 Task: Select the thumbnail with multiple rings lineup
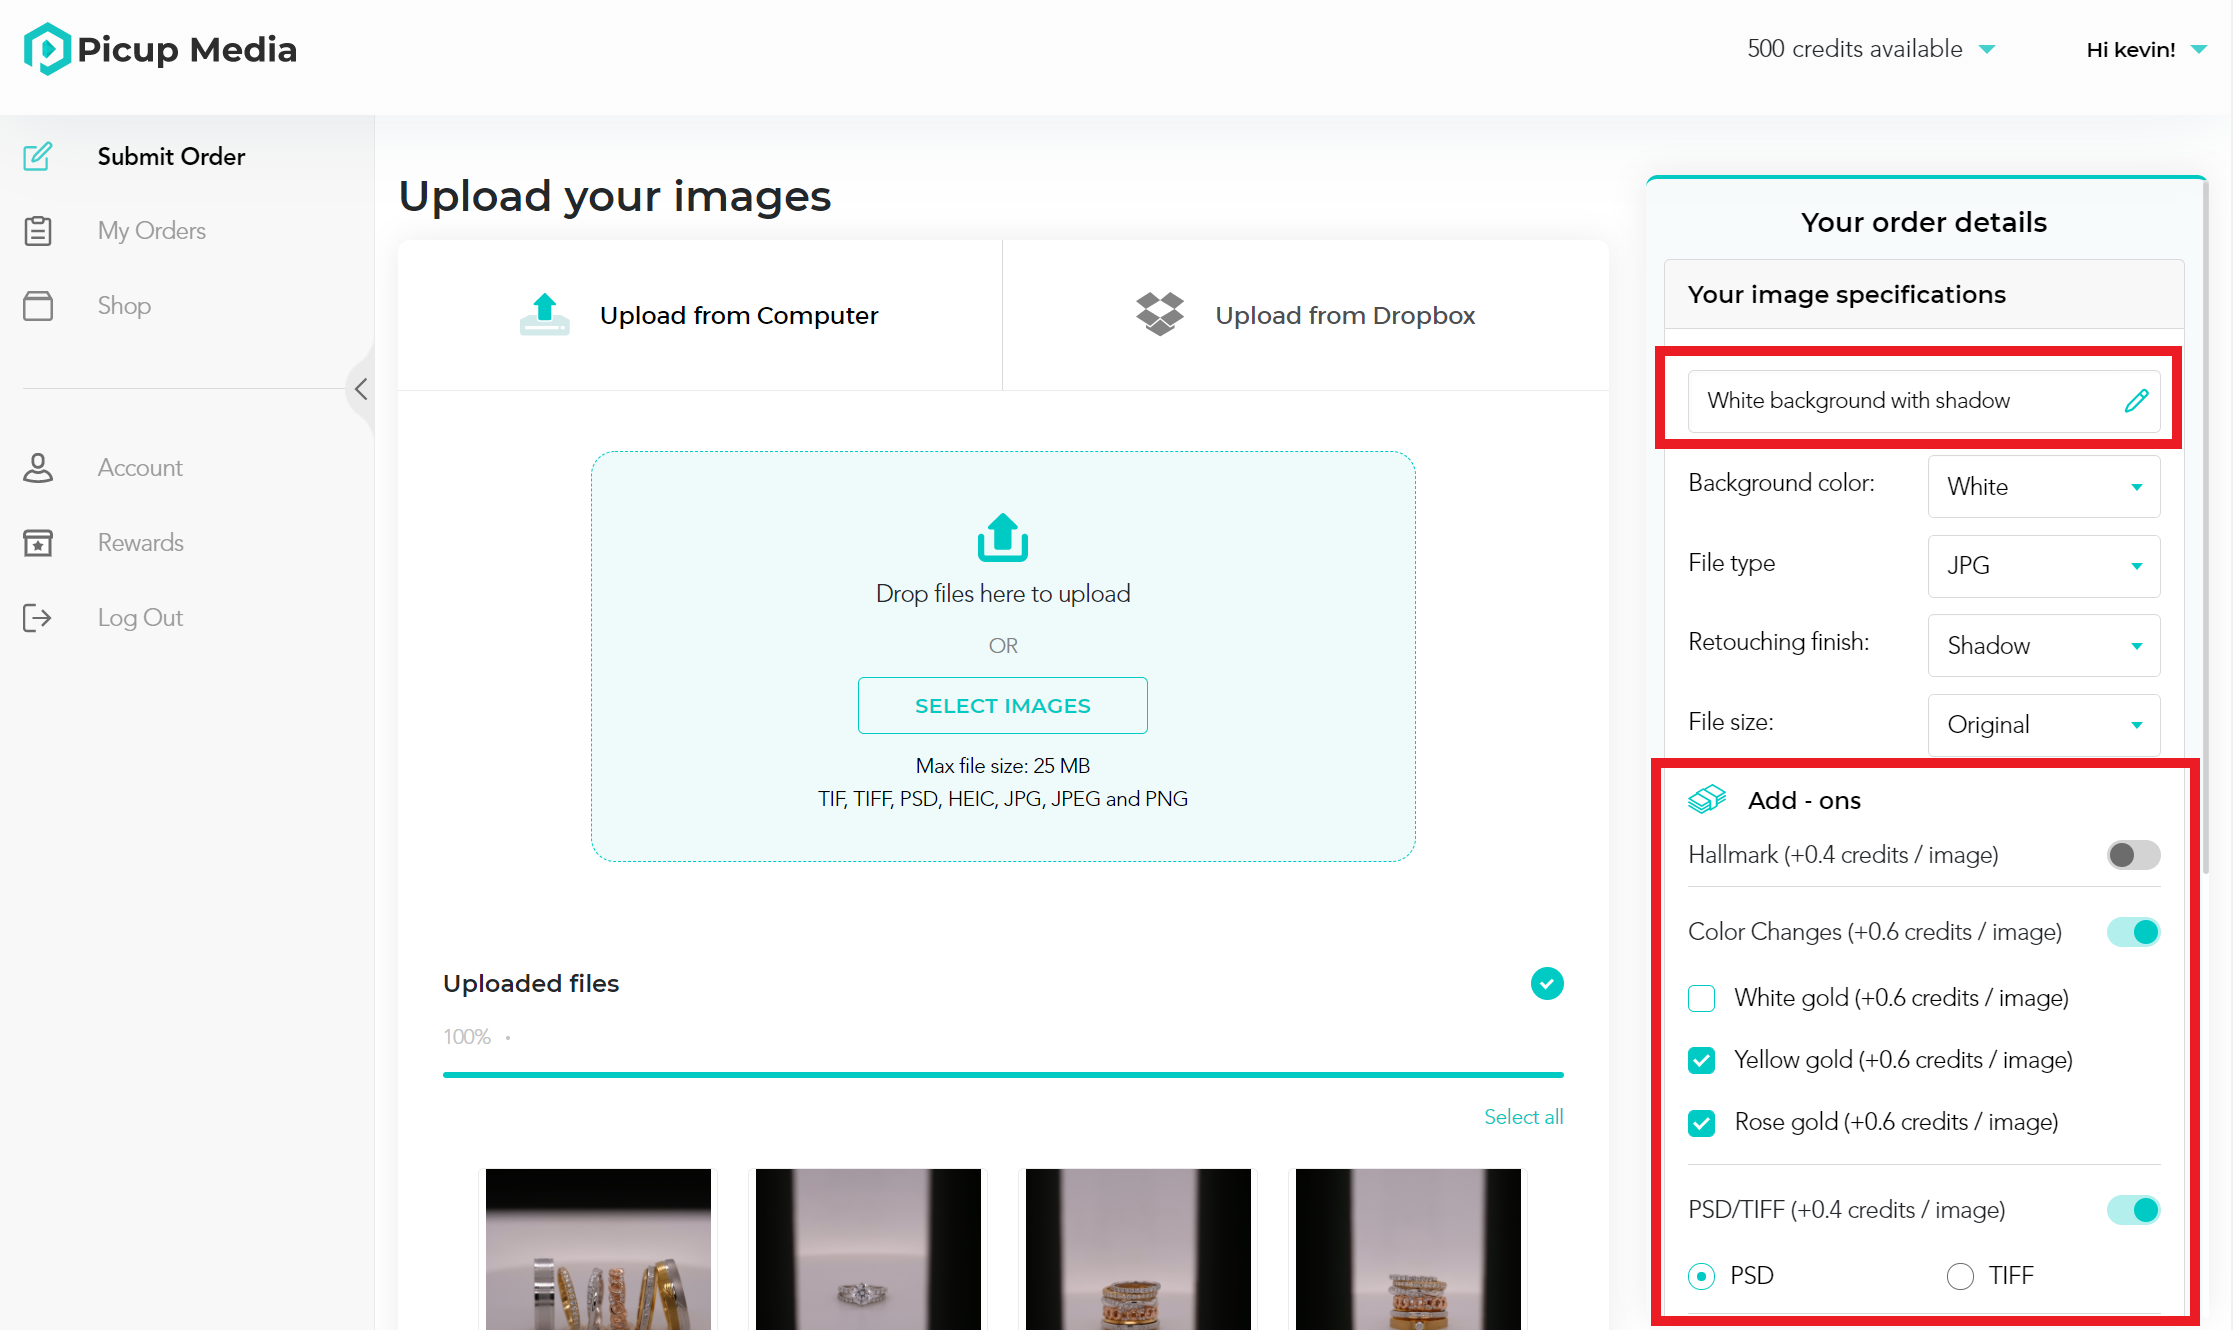pyautogui.click(x=598, y=1249)
